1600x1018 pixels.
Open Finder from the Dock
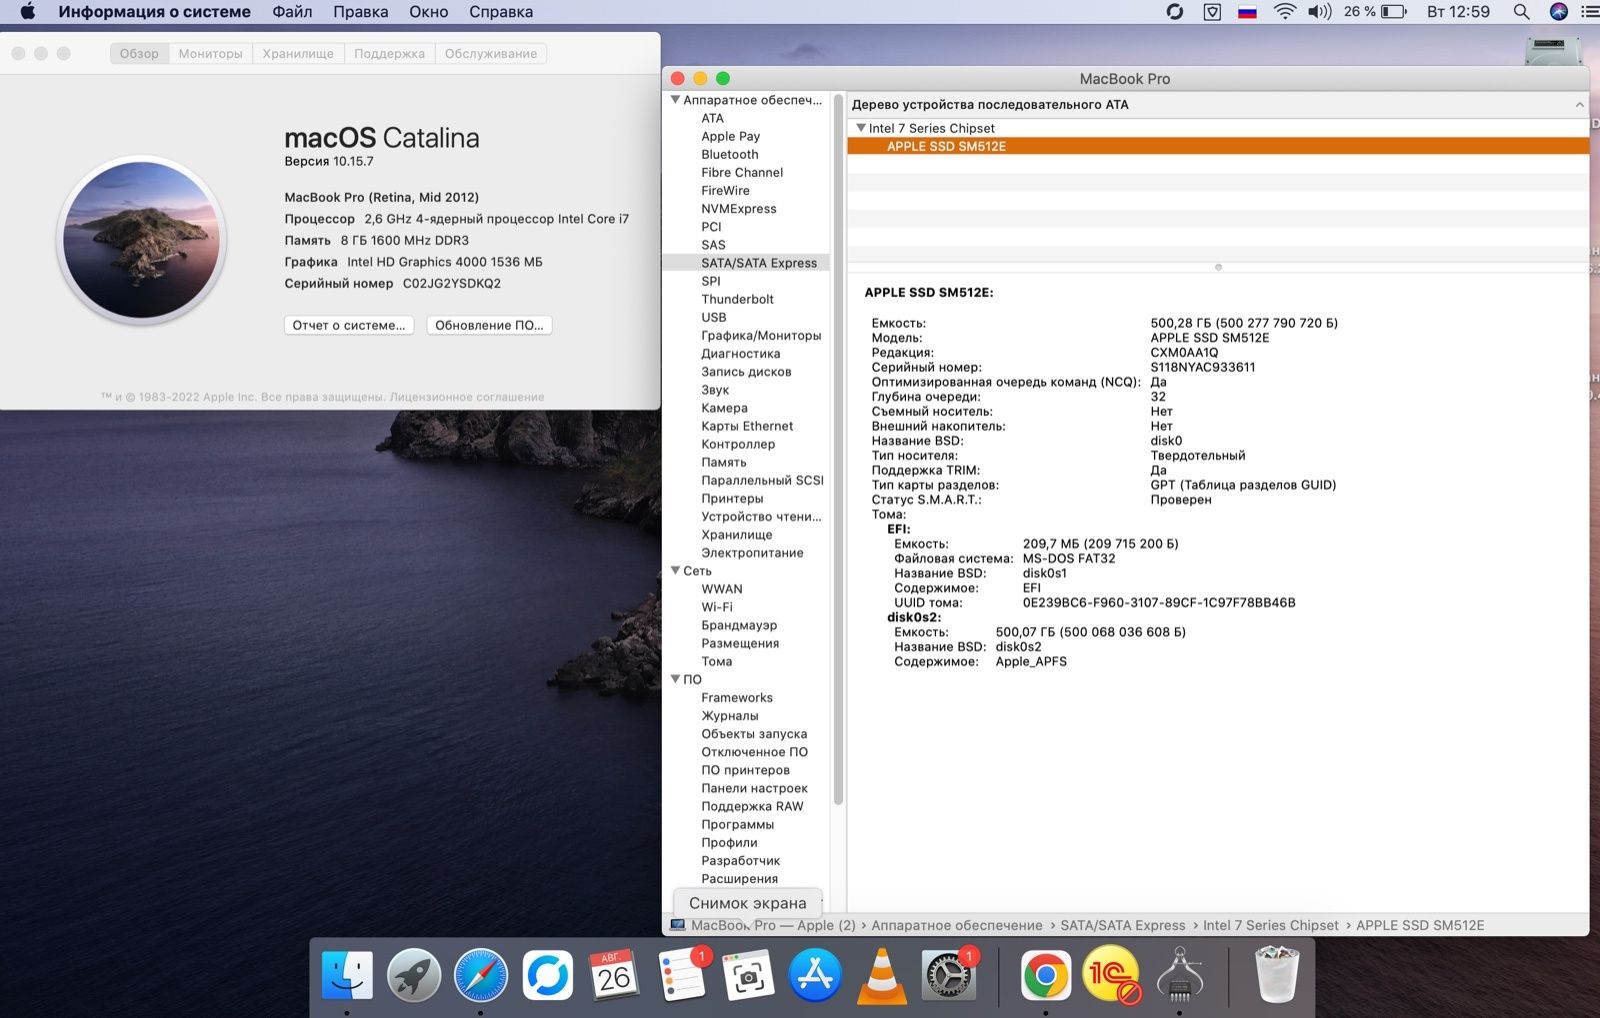[x=347, y=975]
